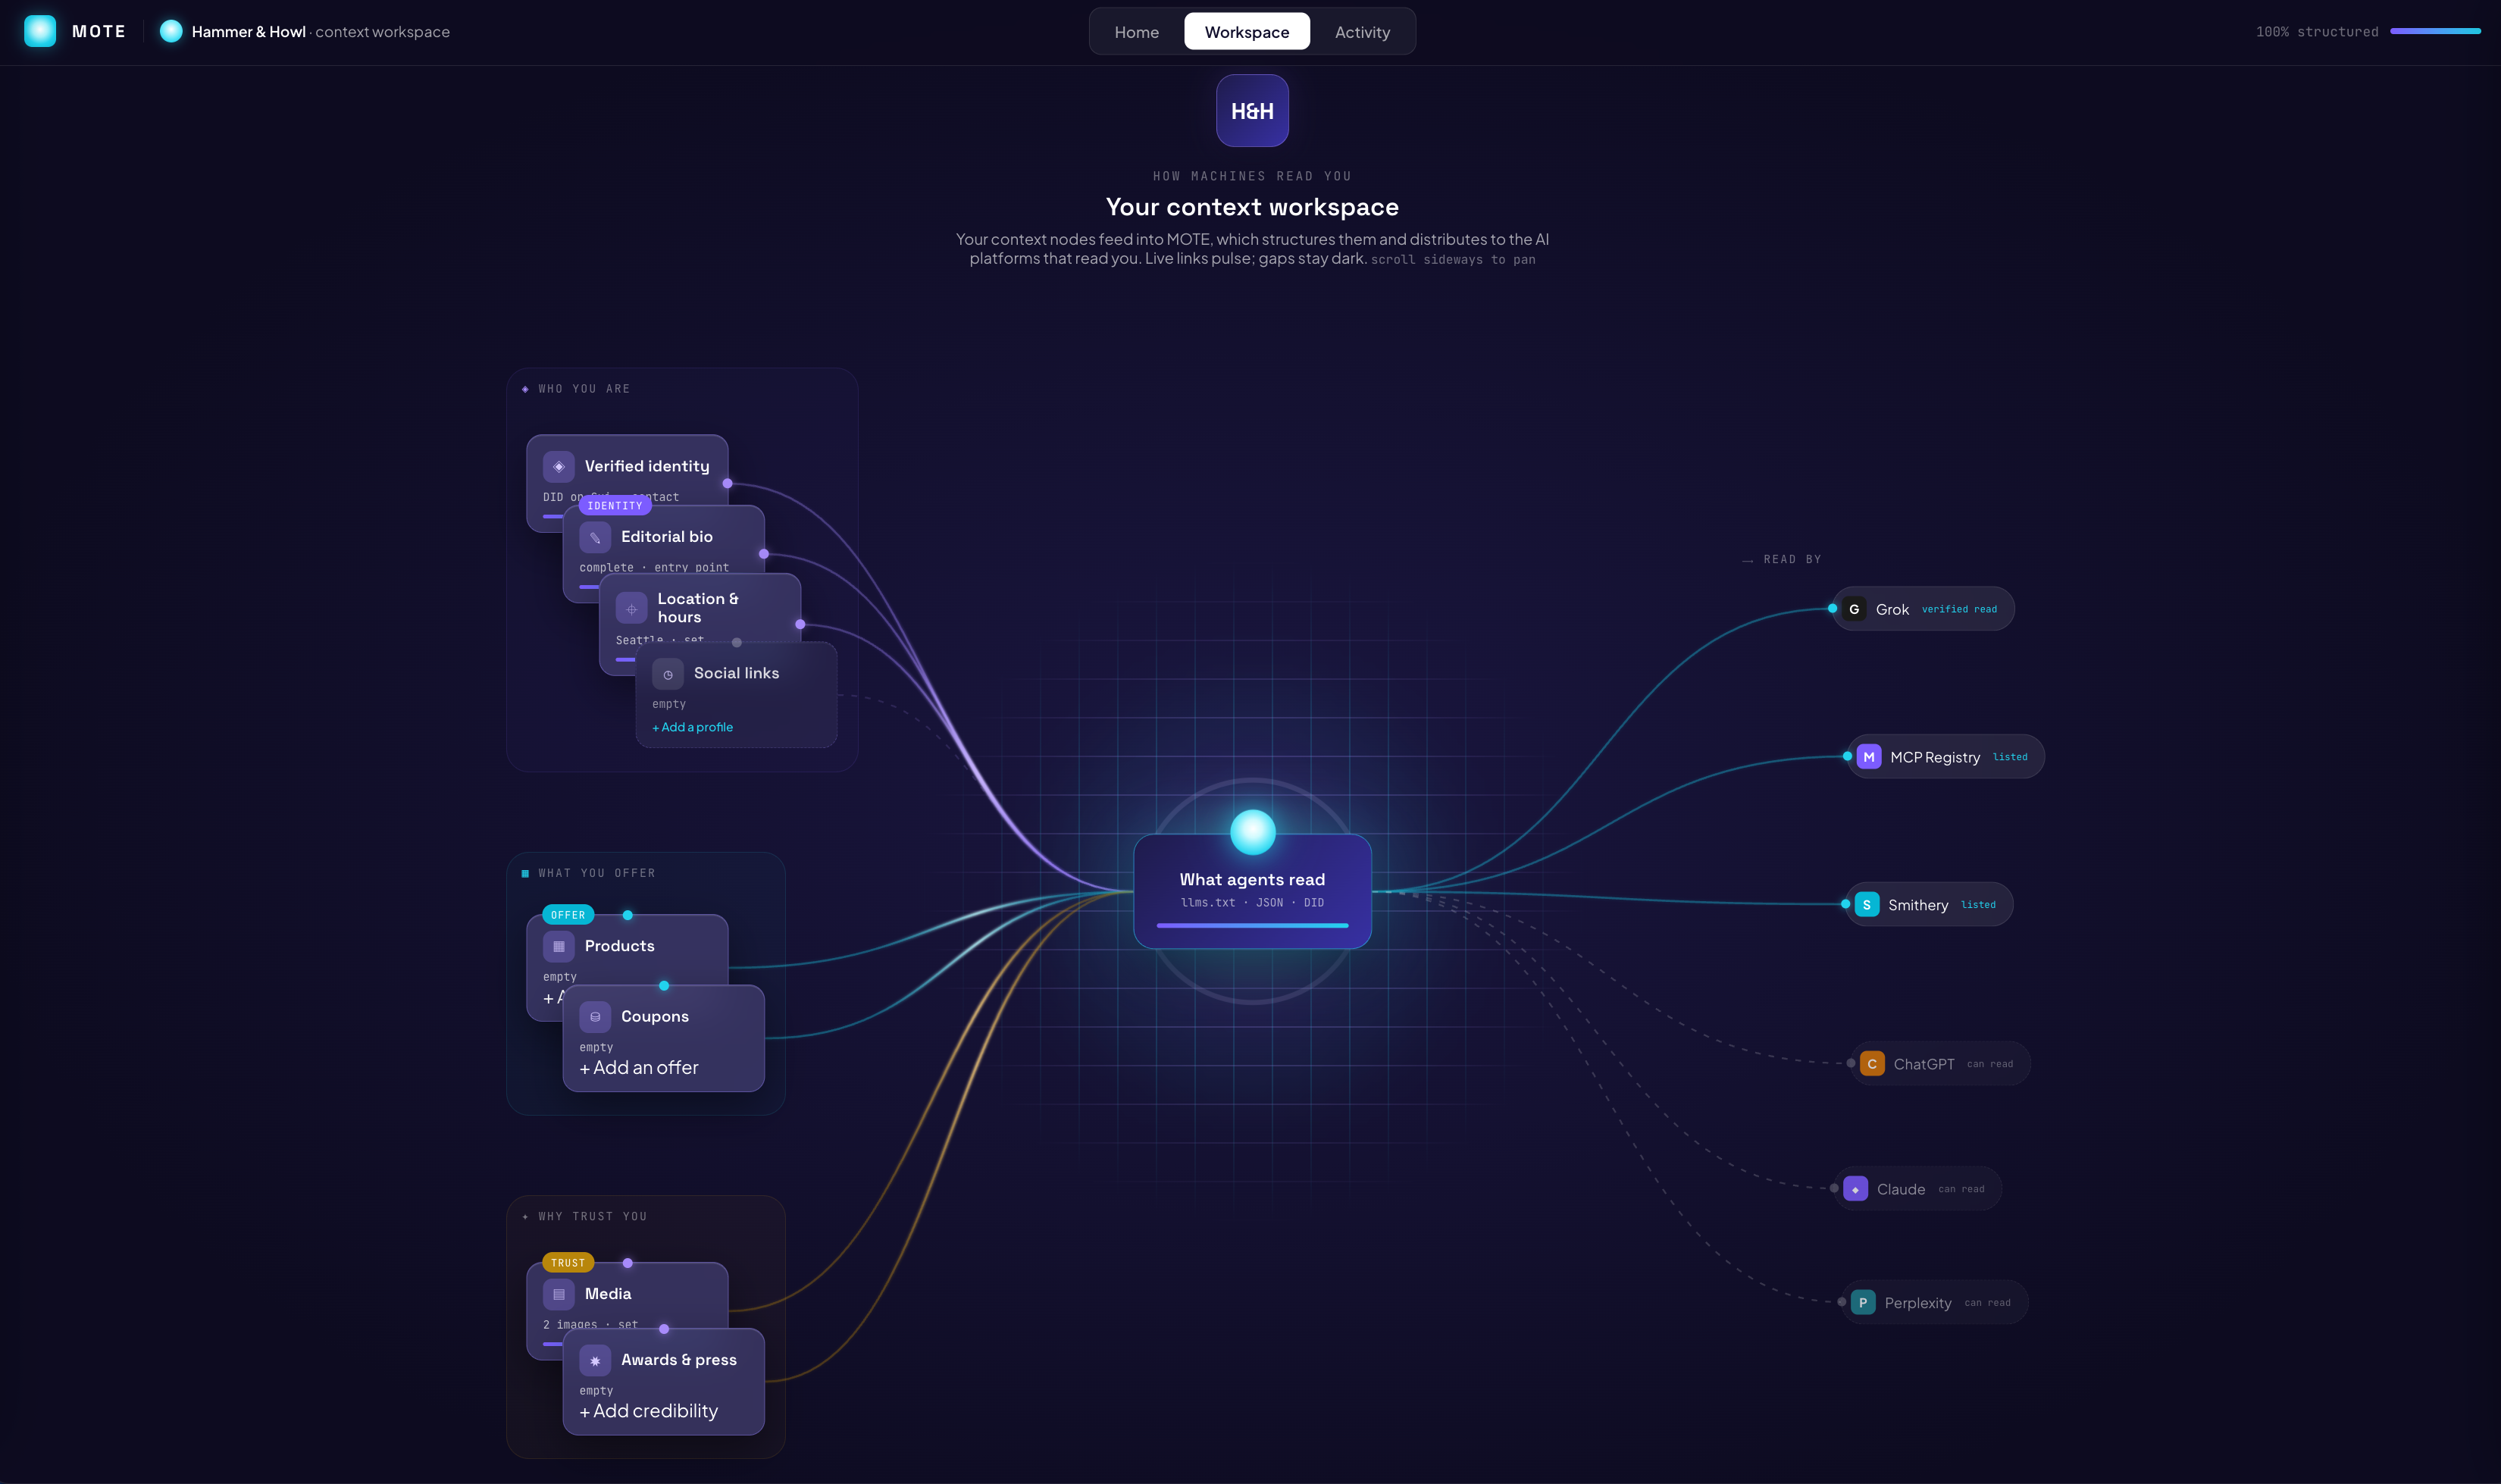2501x1484 pixels.
Task: Select the Perplexity can read chip
Action: click(1934, 1303)
